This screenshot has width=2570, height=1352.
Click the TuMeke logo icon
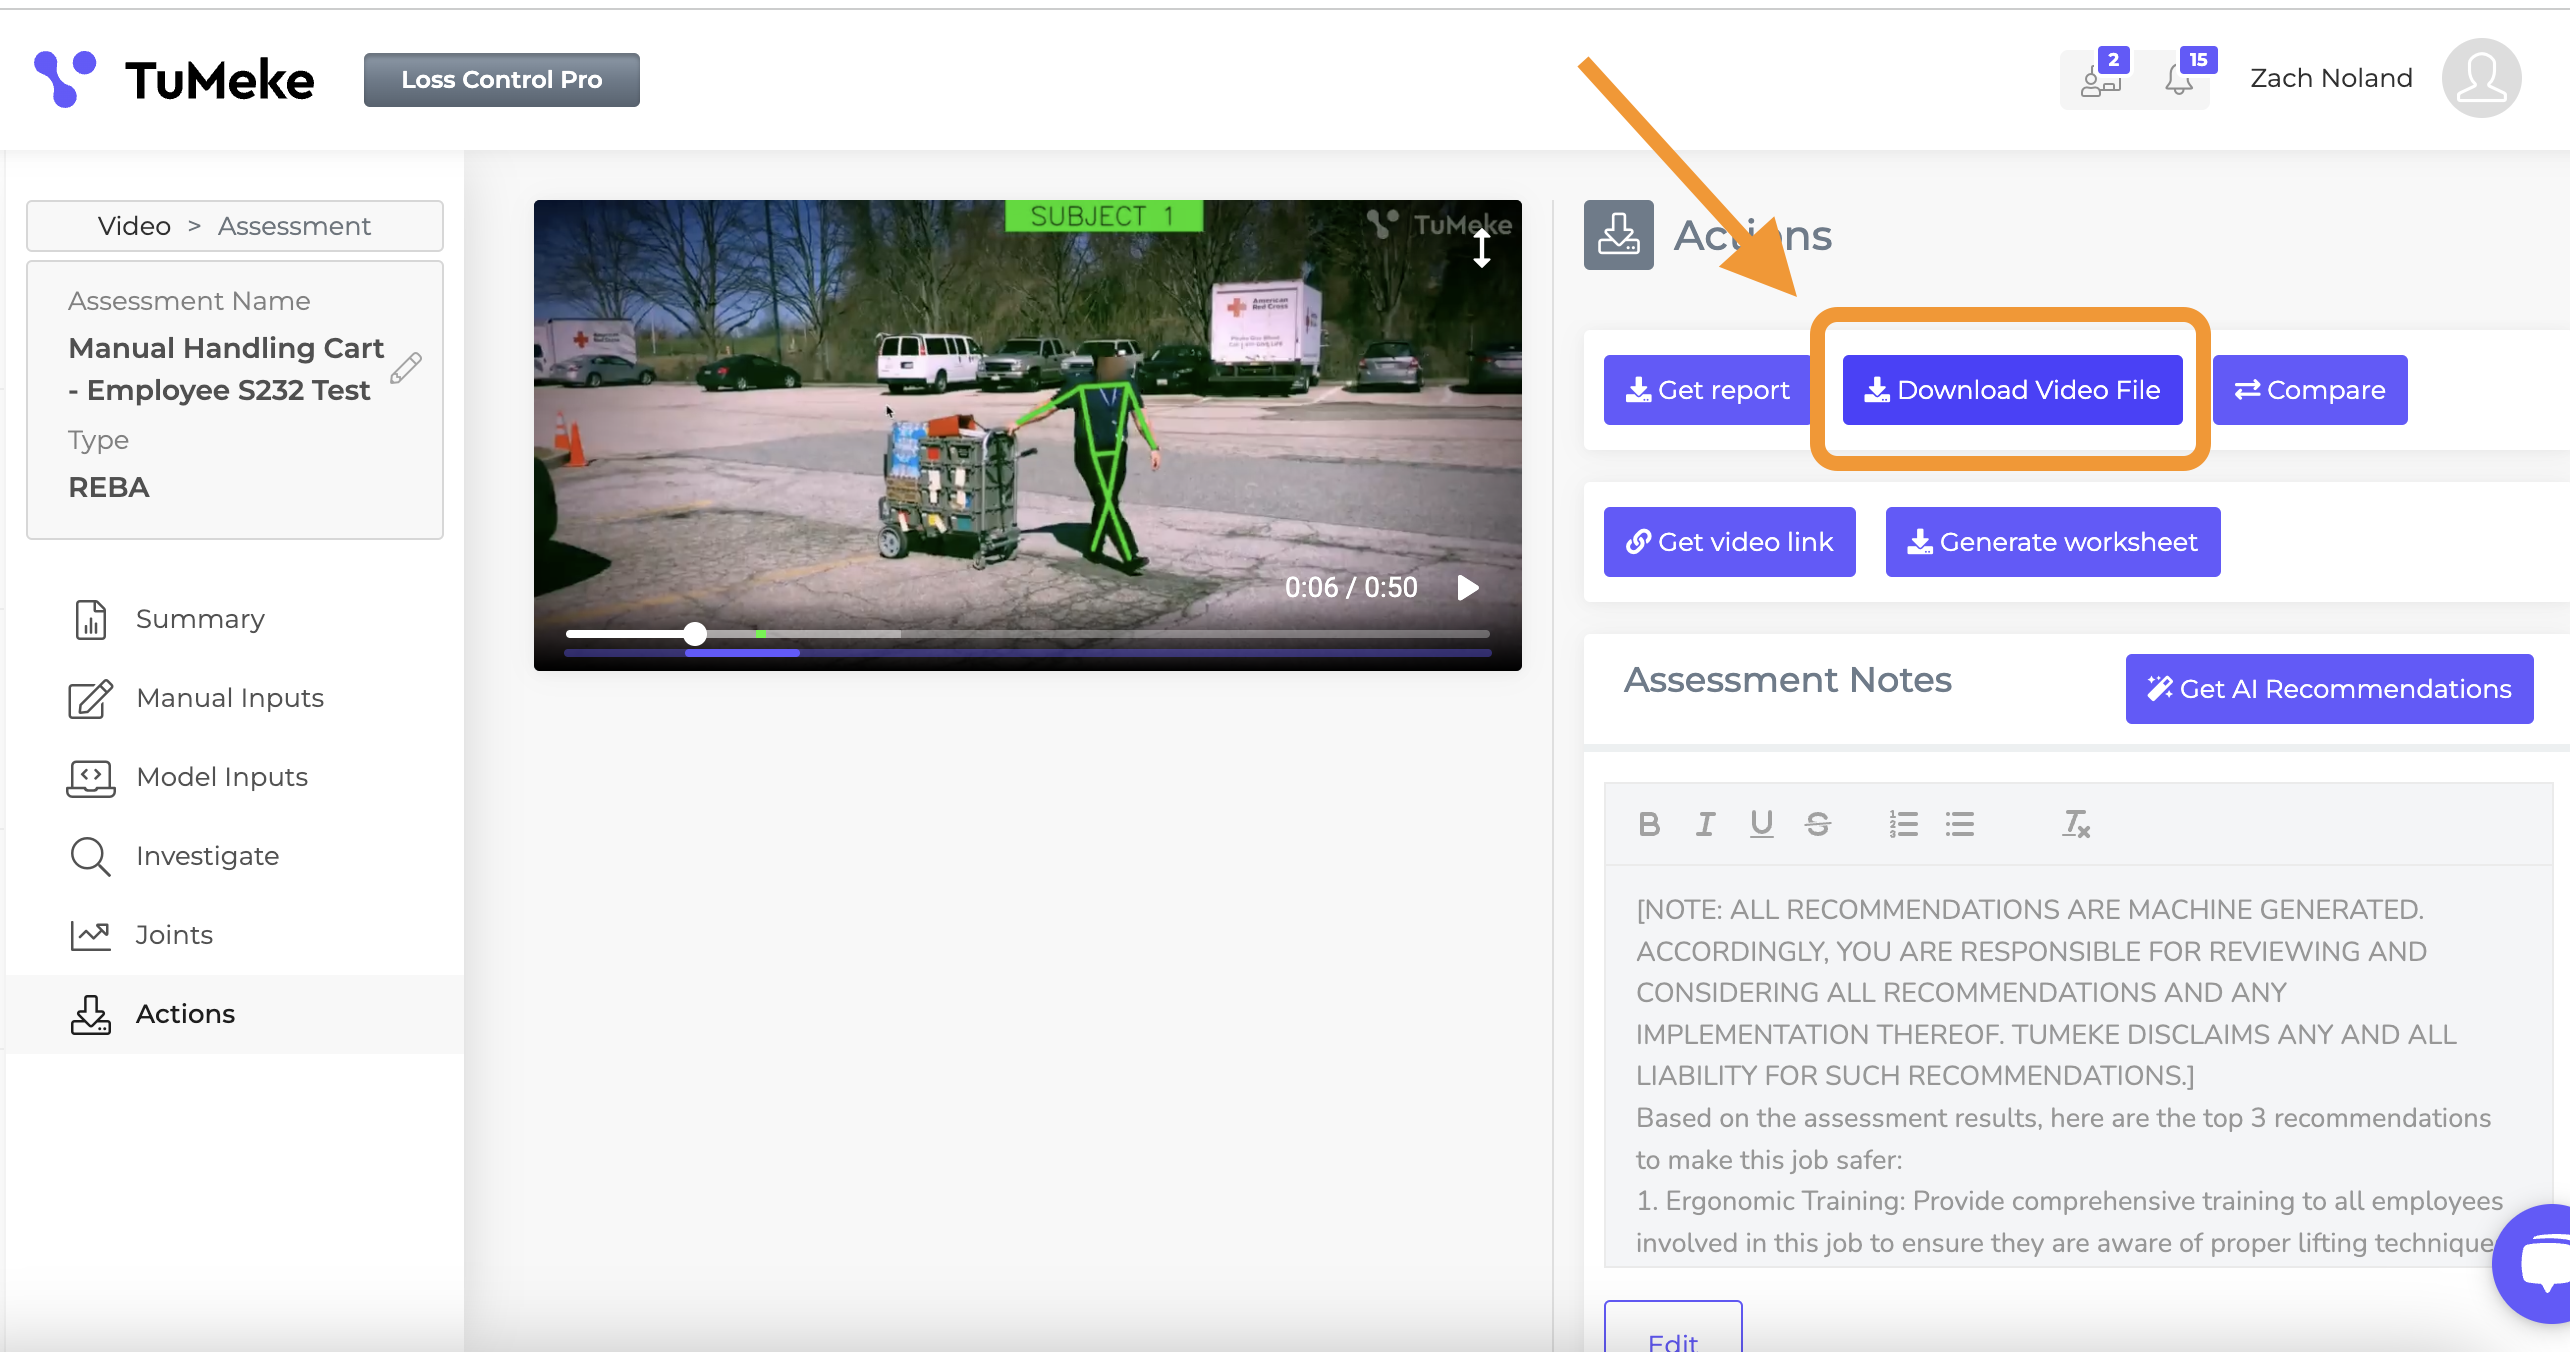(x=65, y=78)
